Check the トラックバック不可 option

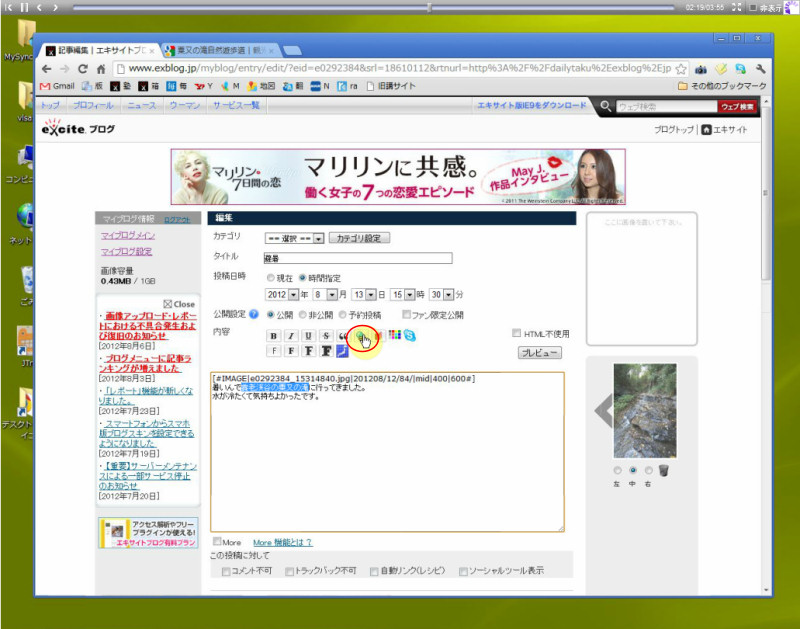[289, 571]
